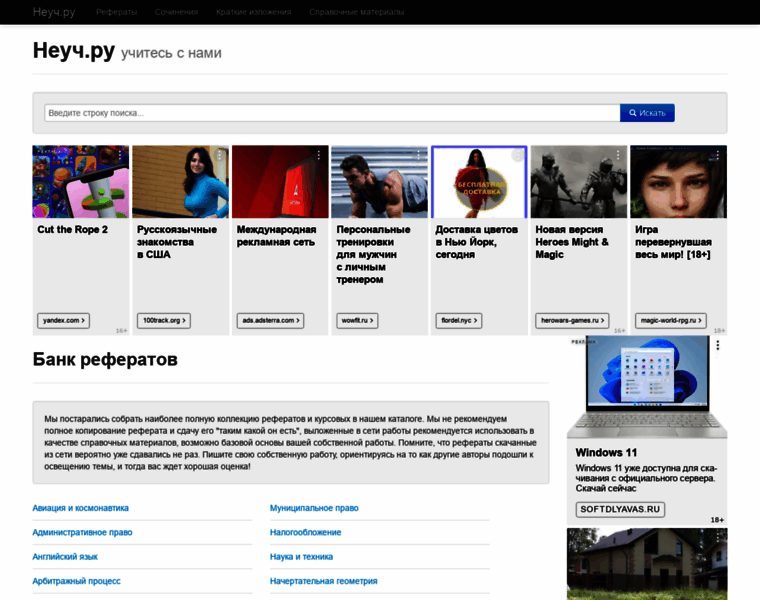Click the SOFTDLYAVAS.RU ad button

(620, 509)
